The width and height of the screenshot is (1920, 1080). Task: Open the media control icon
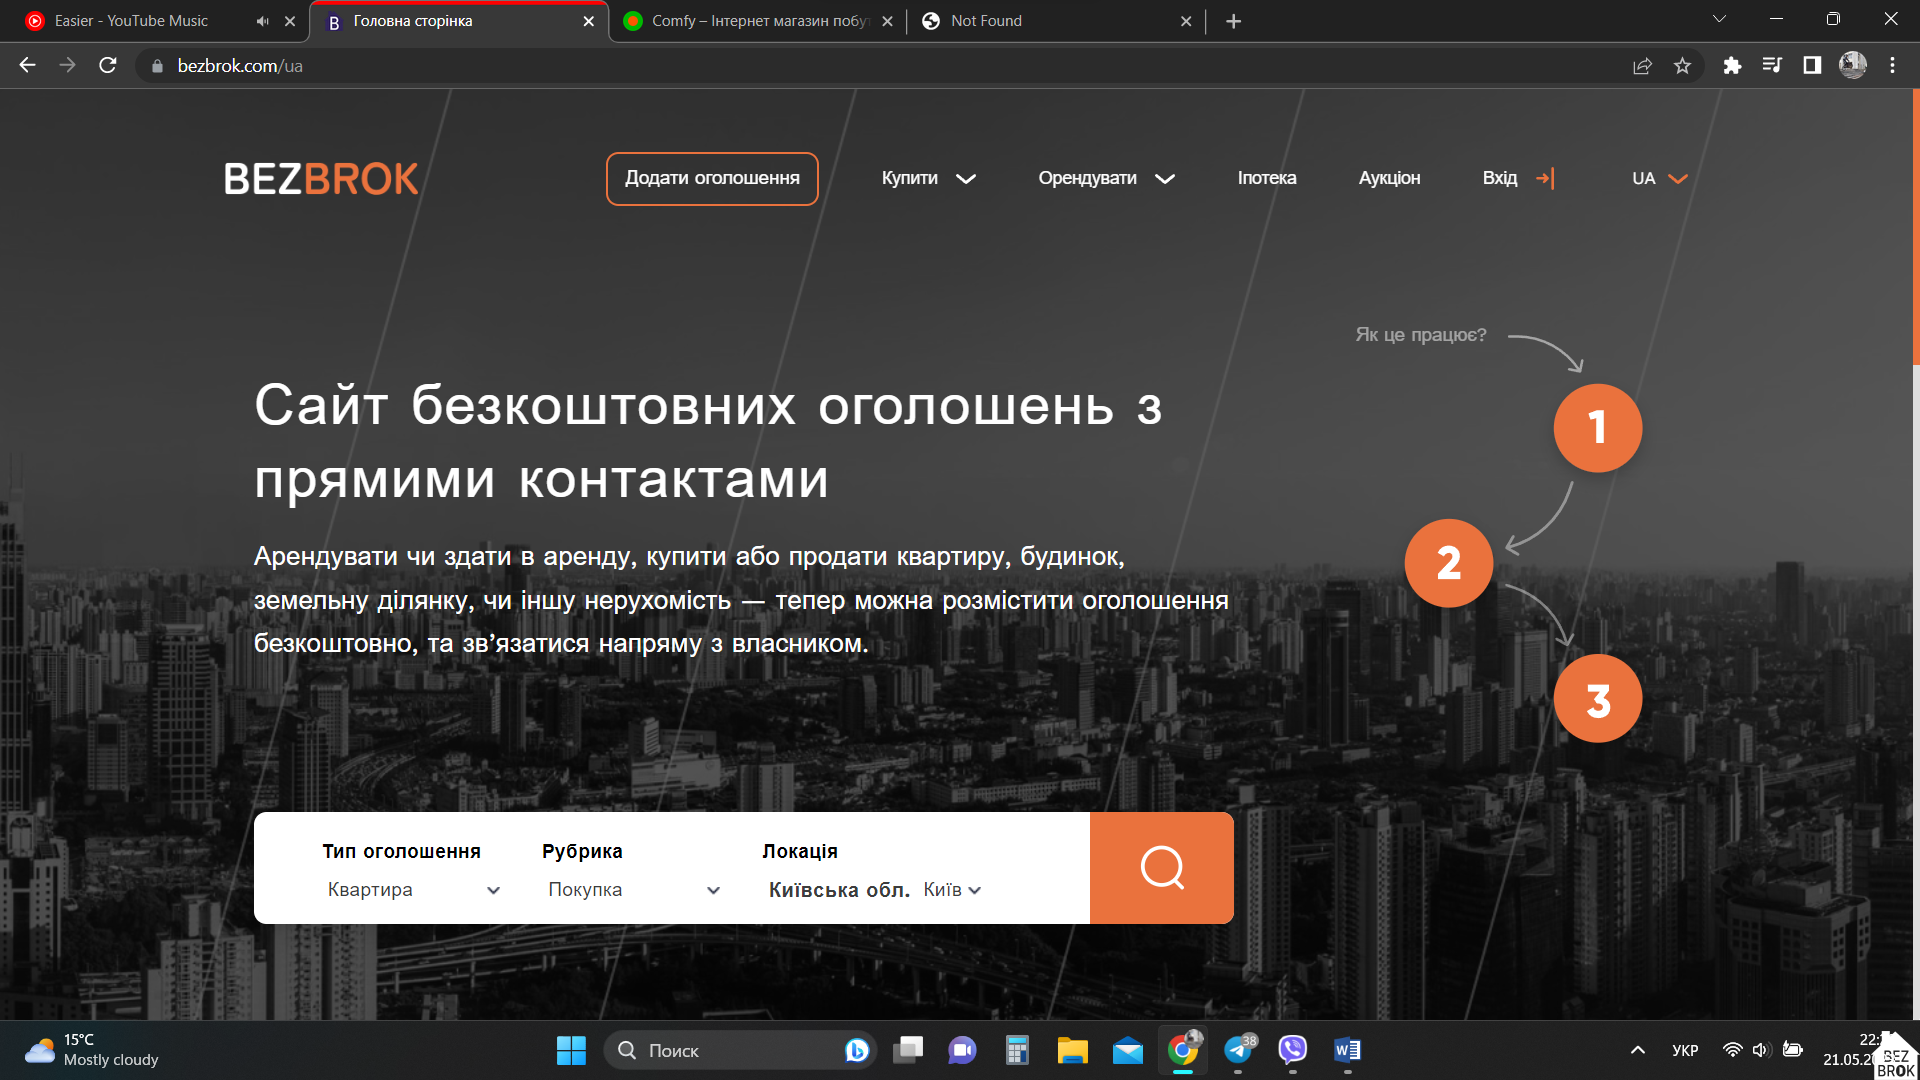[1772, 66]
